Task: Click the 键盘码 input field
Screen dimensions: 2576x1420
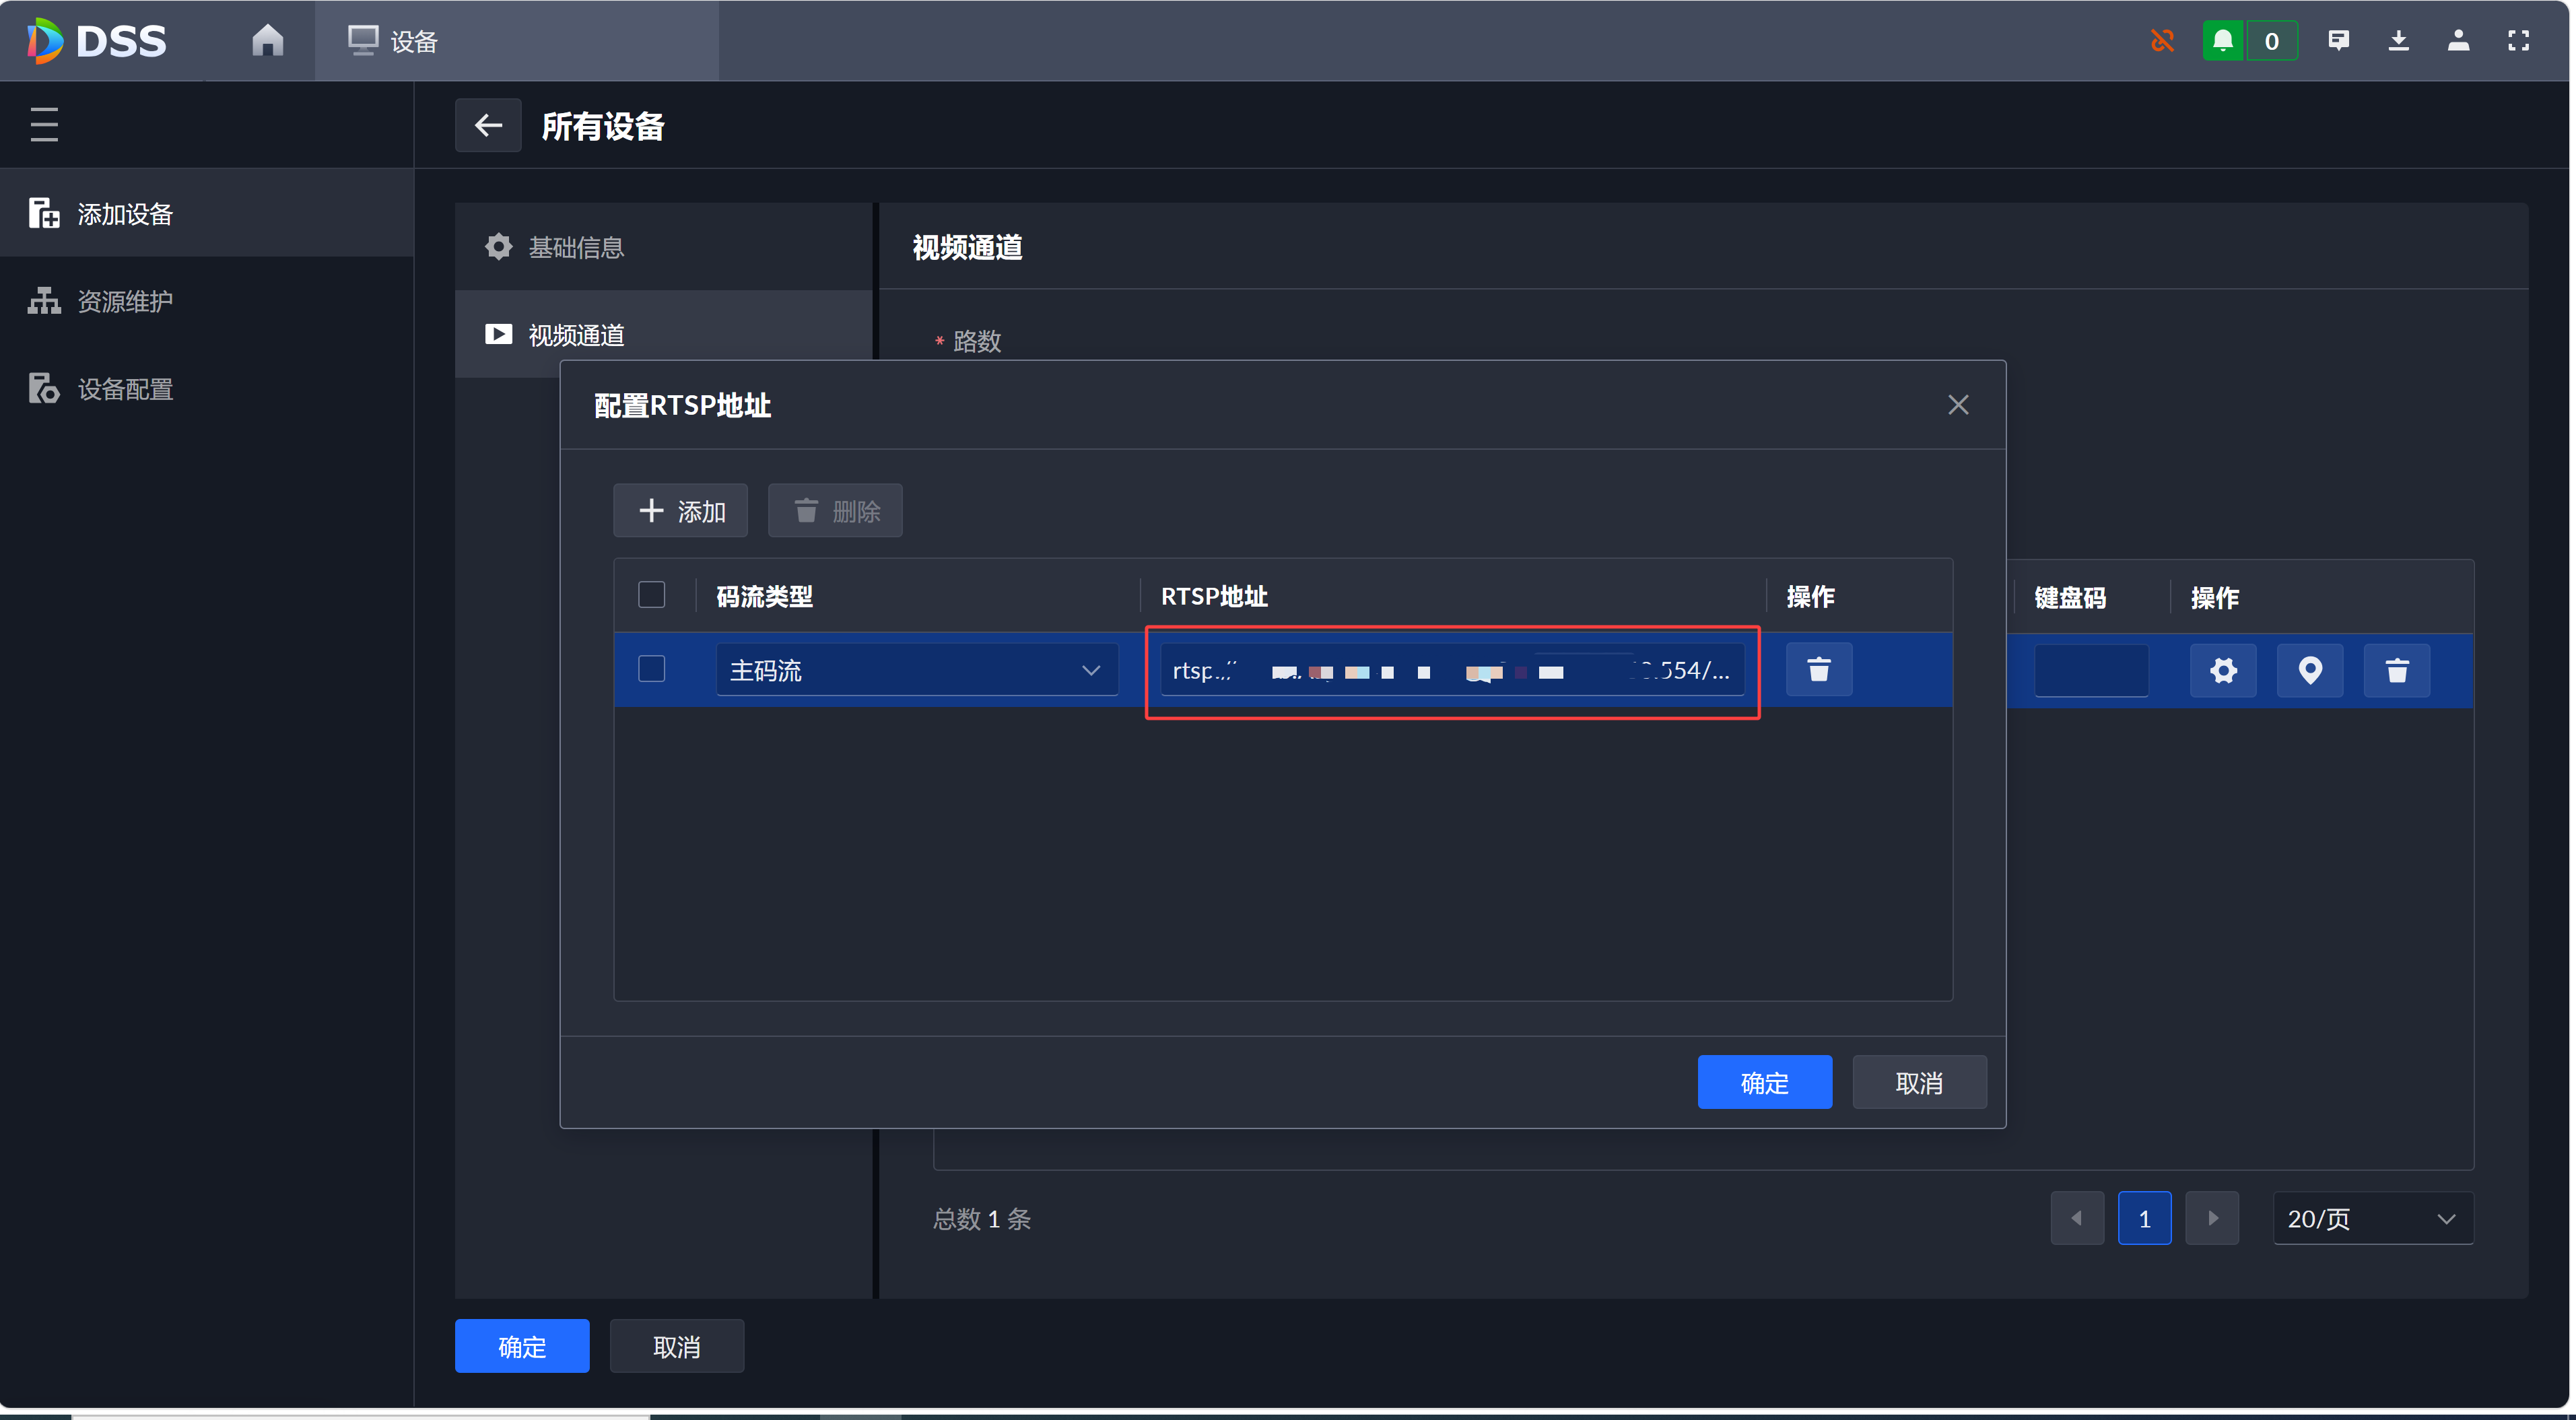Action: (2091, 670)
